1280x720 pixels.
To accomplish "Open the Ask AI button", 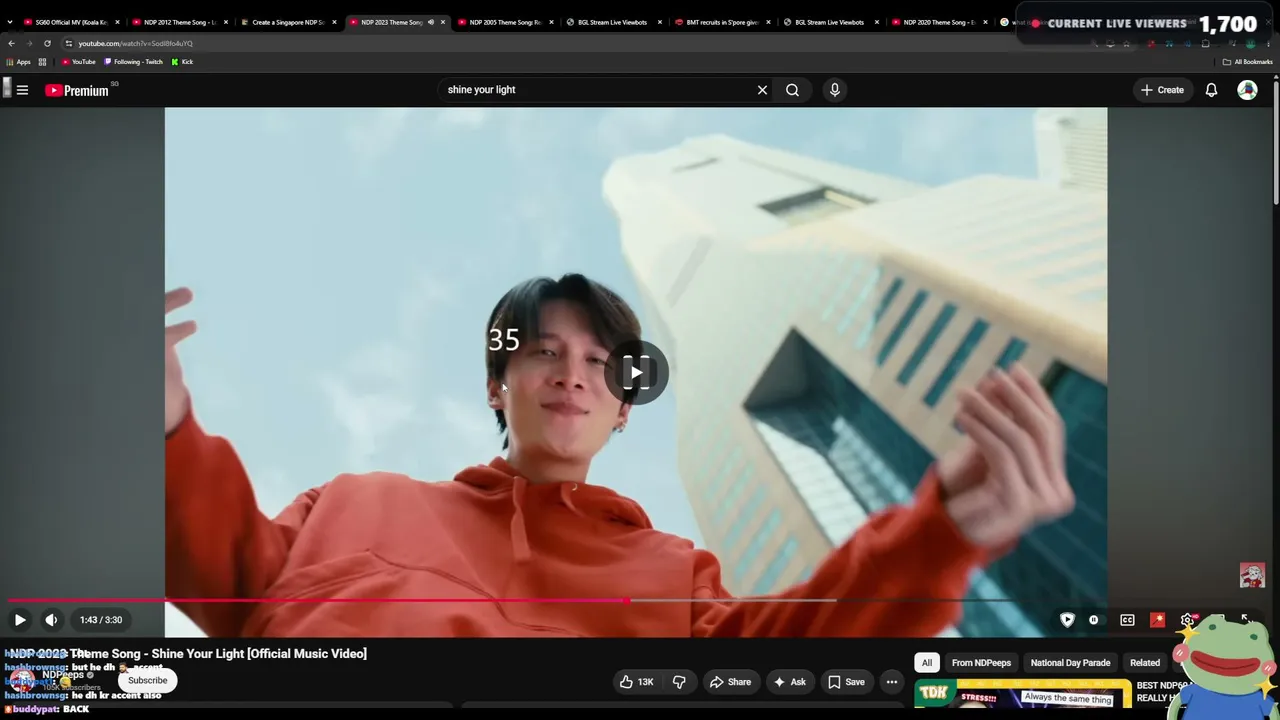I will (x=789, y=682).
